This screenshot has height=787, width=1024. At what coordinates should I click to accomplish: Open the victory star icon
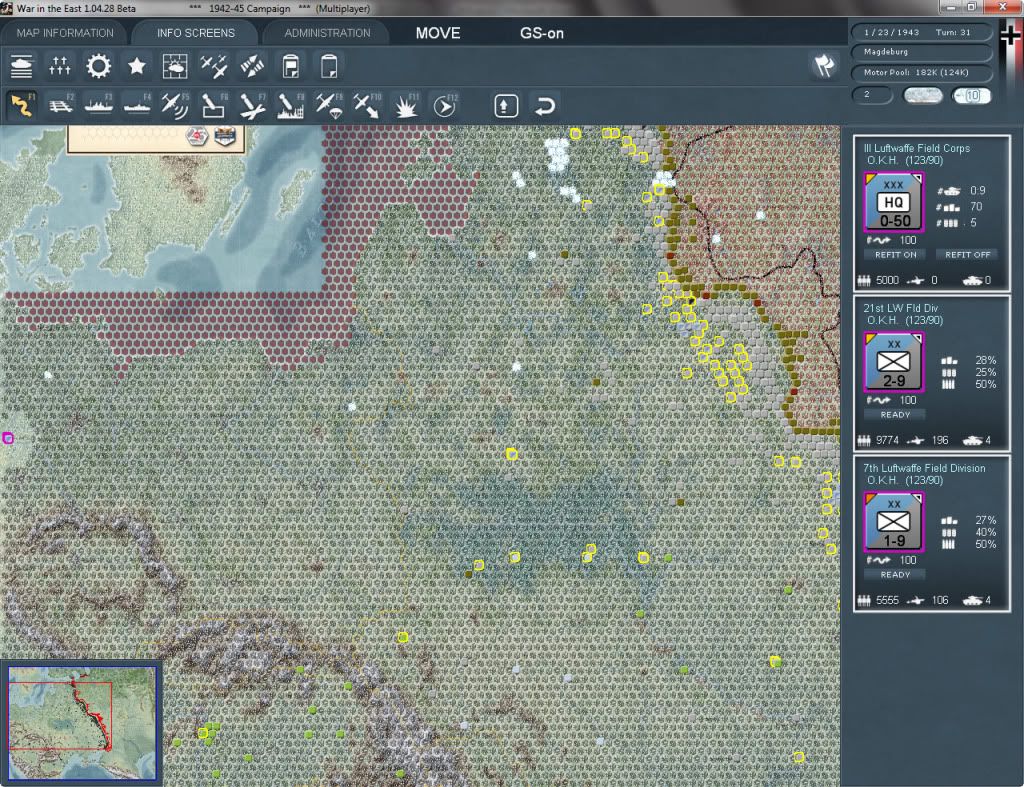pos(136,66)
